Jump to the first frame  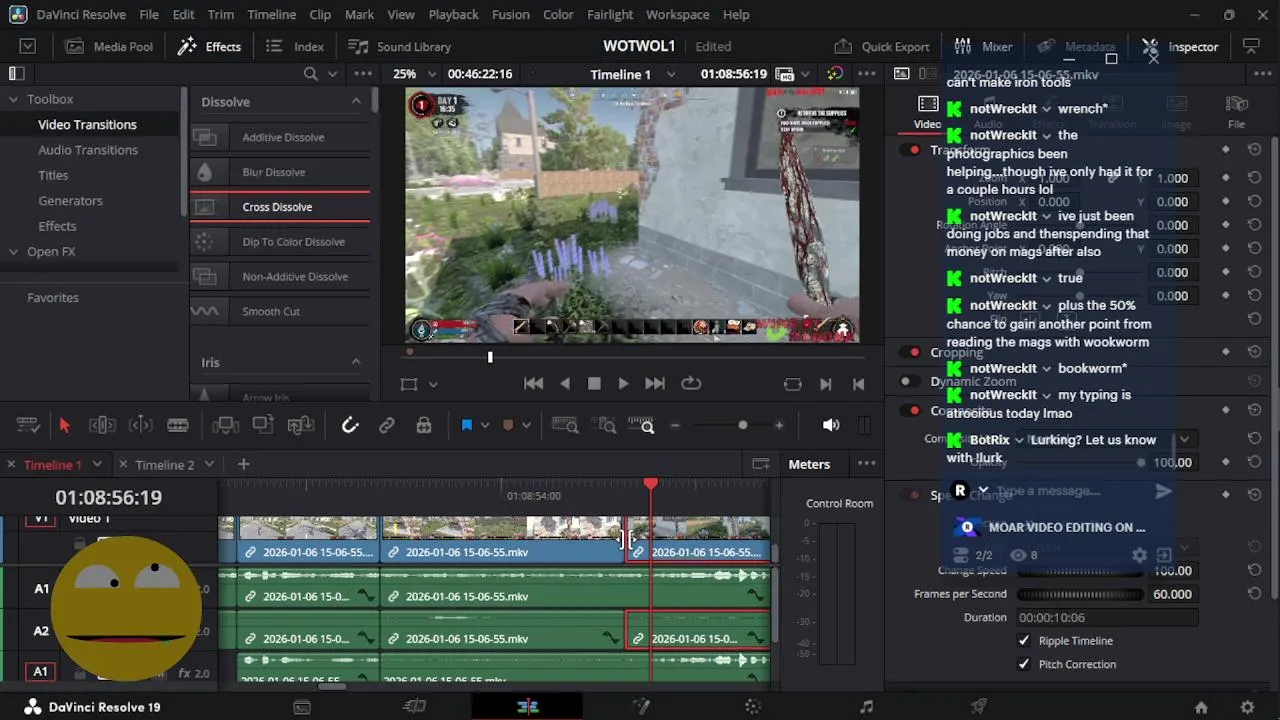point(534,383)
